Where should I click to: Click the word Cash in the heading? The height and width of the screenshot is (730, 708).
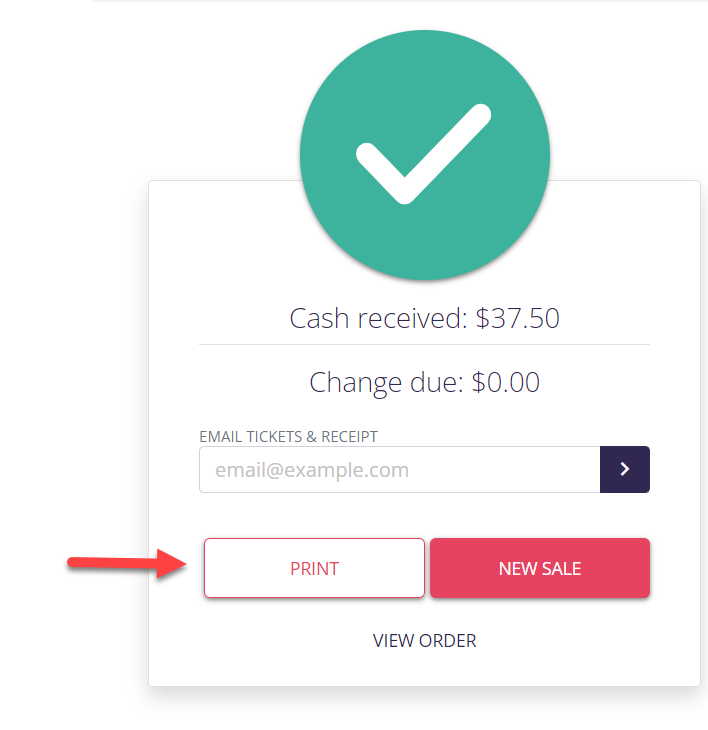click(x=319, y=318)
